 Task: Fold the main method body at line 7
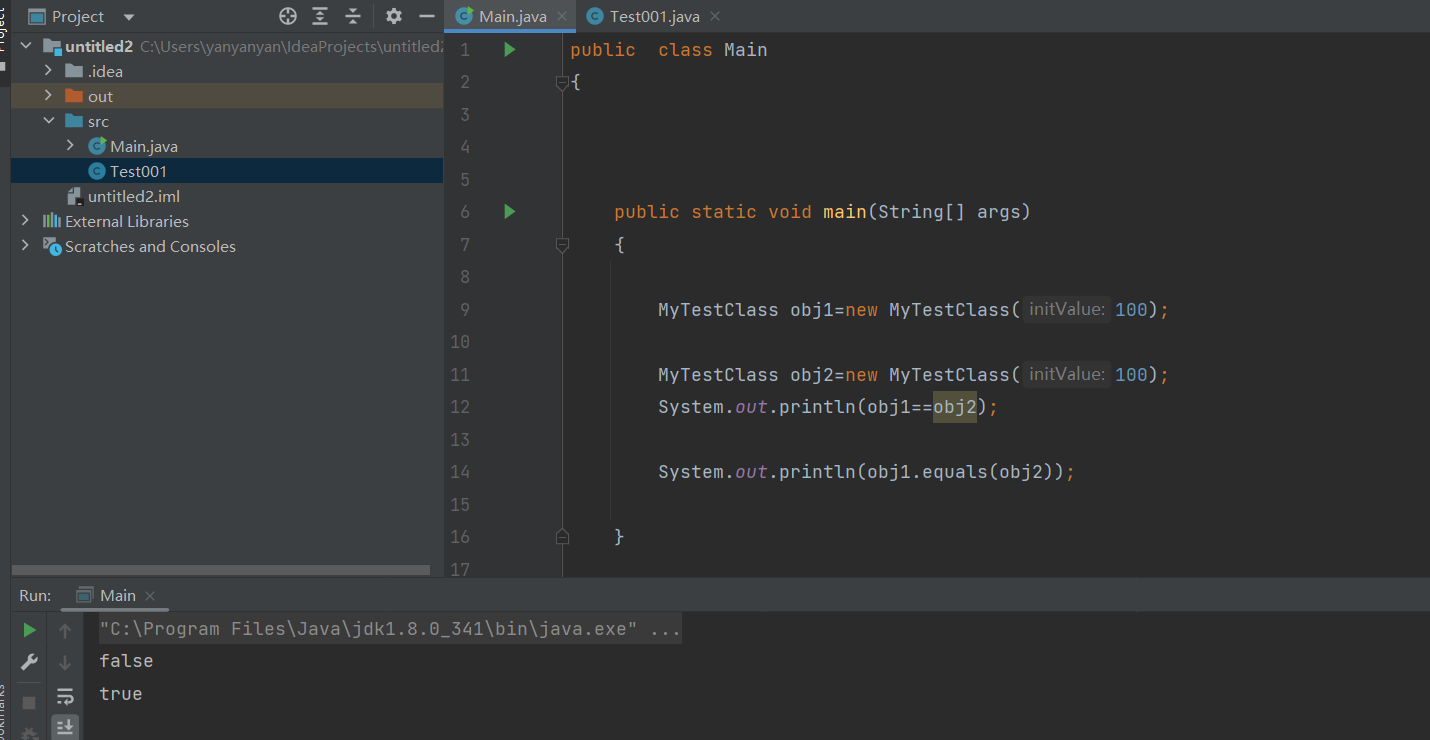click(562, 245)
